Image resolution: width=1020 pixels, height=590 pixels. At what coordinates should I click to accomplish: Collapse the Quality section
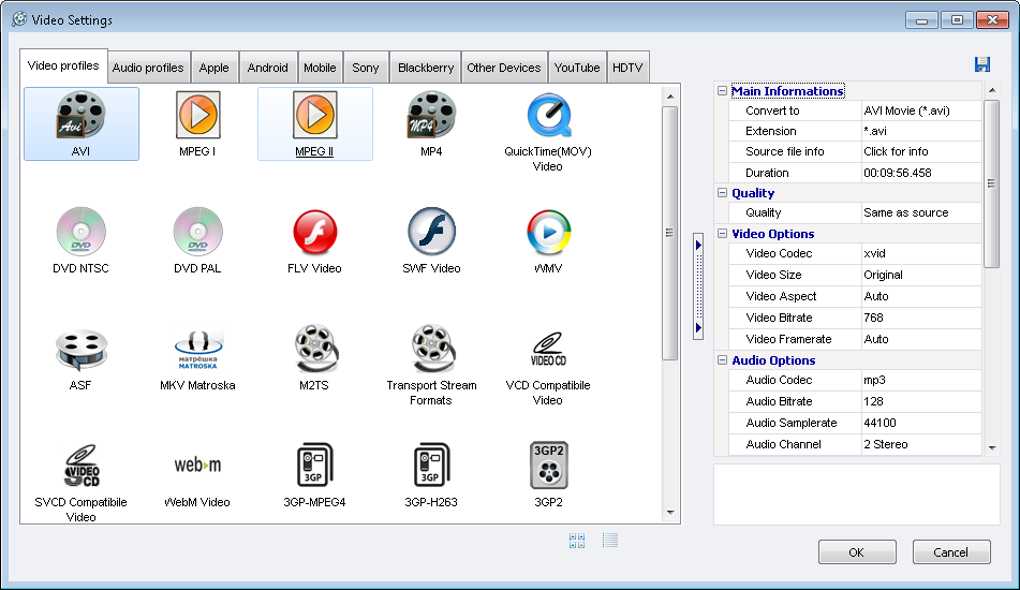click(722, 193)
